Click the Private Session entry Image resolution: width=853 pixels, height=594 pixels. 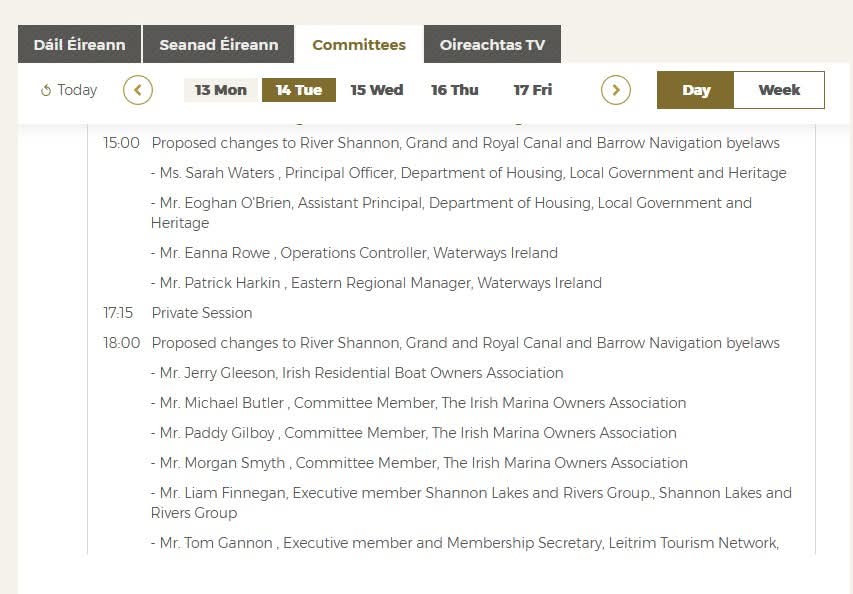tap(202, 313)
